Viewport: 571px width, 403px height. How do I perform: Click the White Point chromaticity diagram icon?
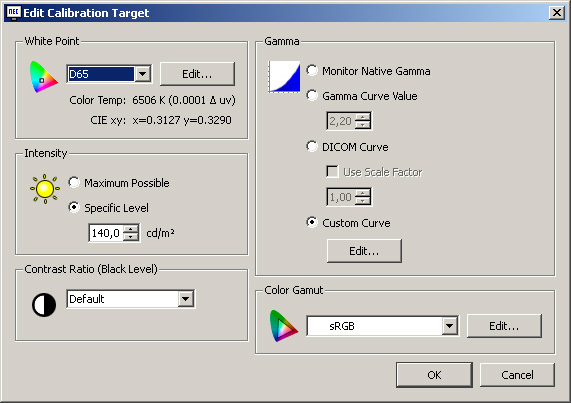(x=43, y=77)
